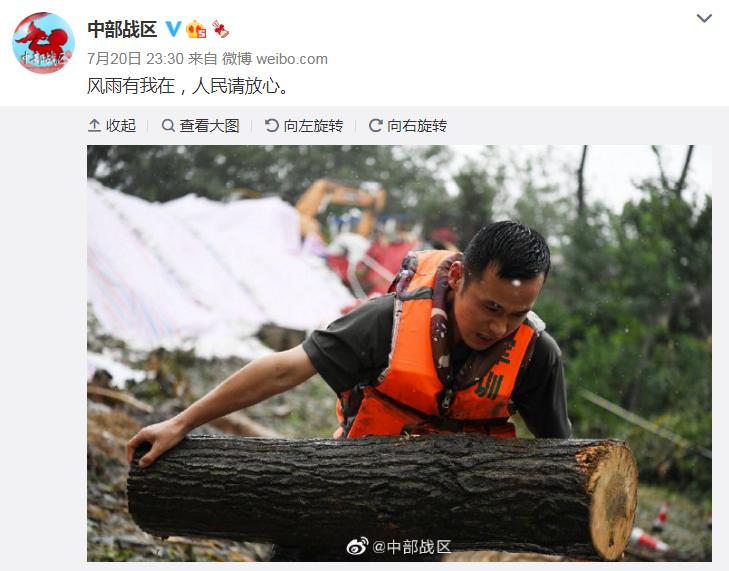This screenshot has width=729, height=571.
Task: Click the counterclockwise rotate arrow icon
Action: coord(272,126)
